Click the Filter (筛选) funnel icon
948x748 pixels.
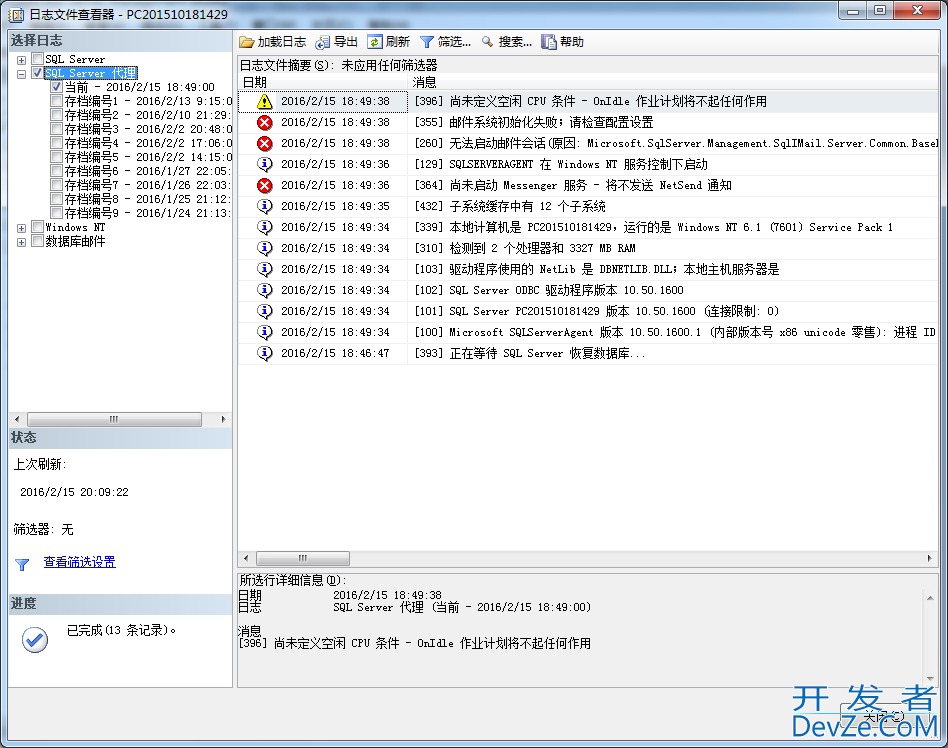pyautogui.click(x=427, y=42)
